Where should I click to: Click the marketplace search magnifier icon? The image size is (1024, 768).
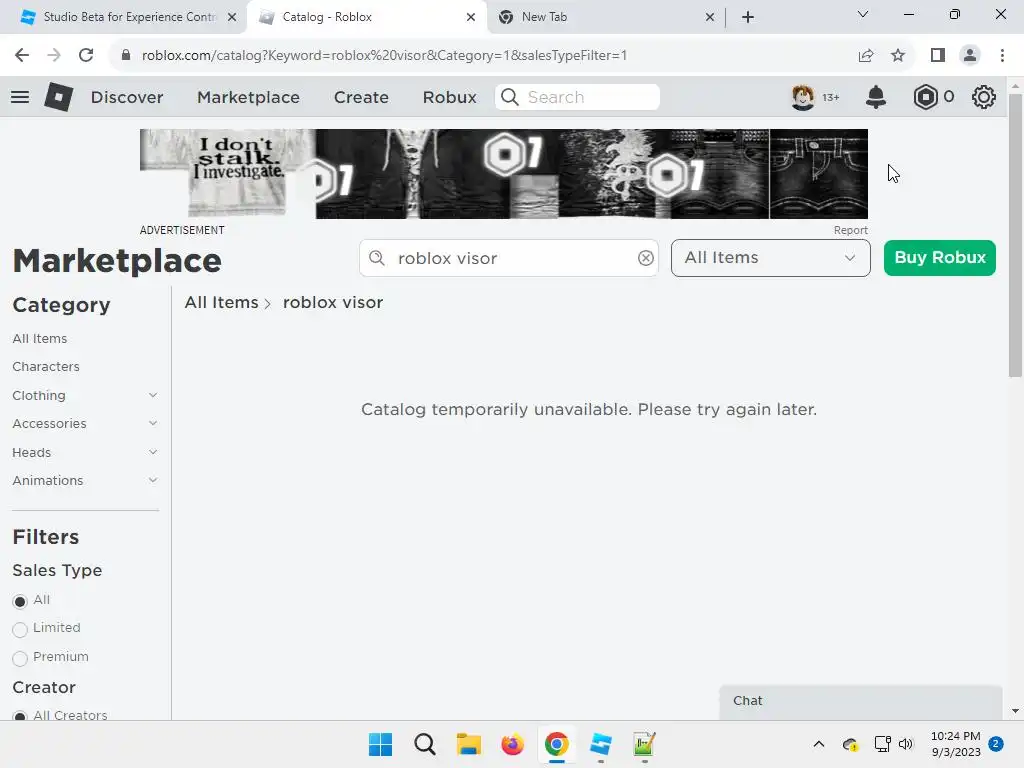coord(377,258)
